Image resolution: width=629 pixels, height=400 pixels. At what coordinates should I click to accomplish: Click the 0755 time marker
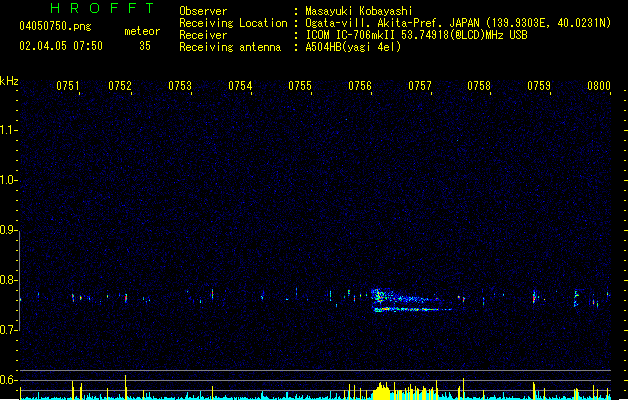point(300,86)
